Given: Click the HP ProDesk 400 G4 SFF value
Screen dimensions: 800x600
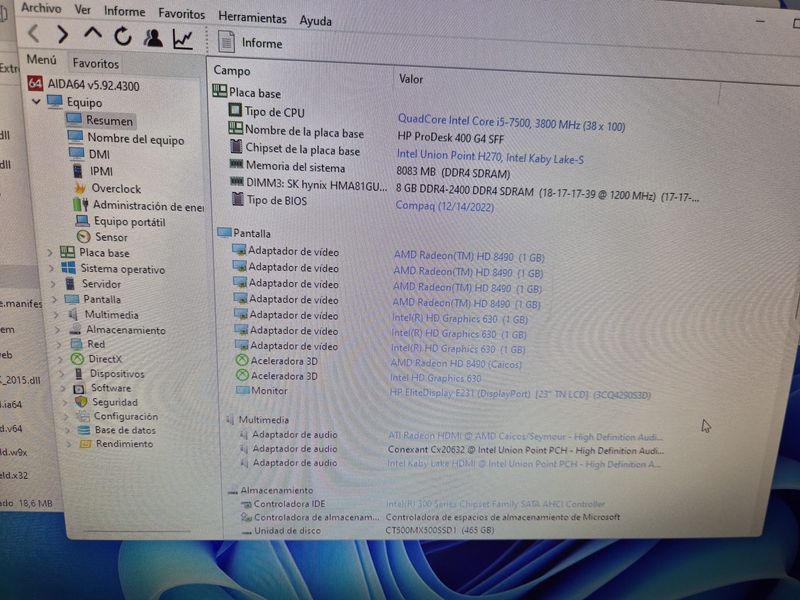Looking at the screenshot, I should (x=451, y=138).
